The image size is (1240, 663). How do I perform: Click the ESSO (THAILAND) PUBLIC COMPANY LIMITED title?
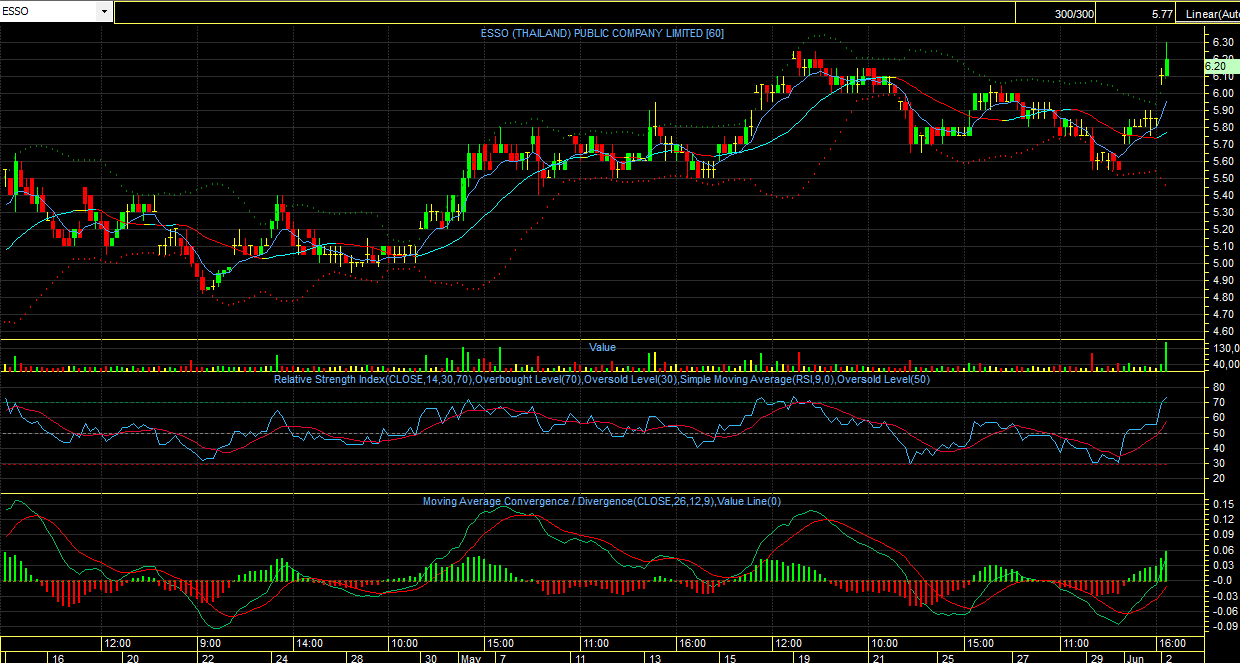tap(602, 33)
